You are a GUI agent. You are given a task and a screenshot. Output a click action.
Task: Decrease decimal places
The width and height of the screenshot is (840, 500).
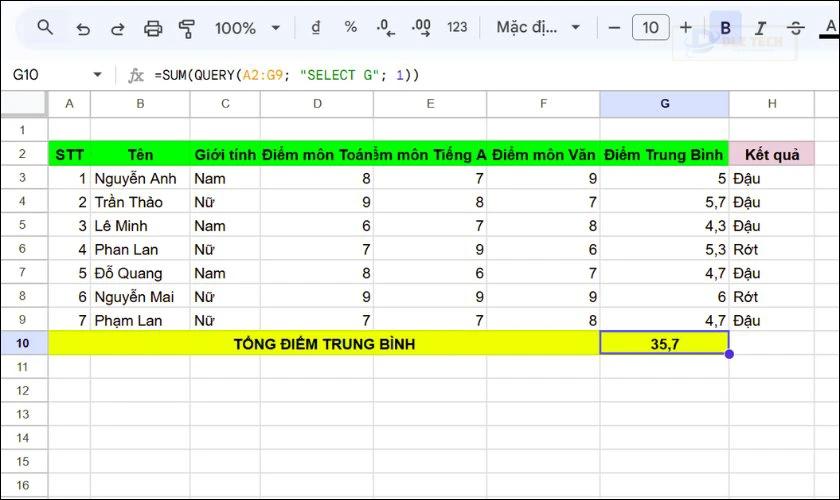[x=385, y=27]
